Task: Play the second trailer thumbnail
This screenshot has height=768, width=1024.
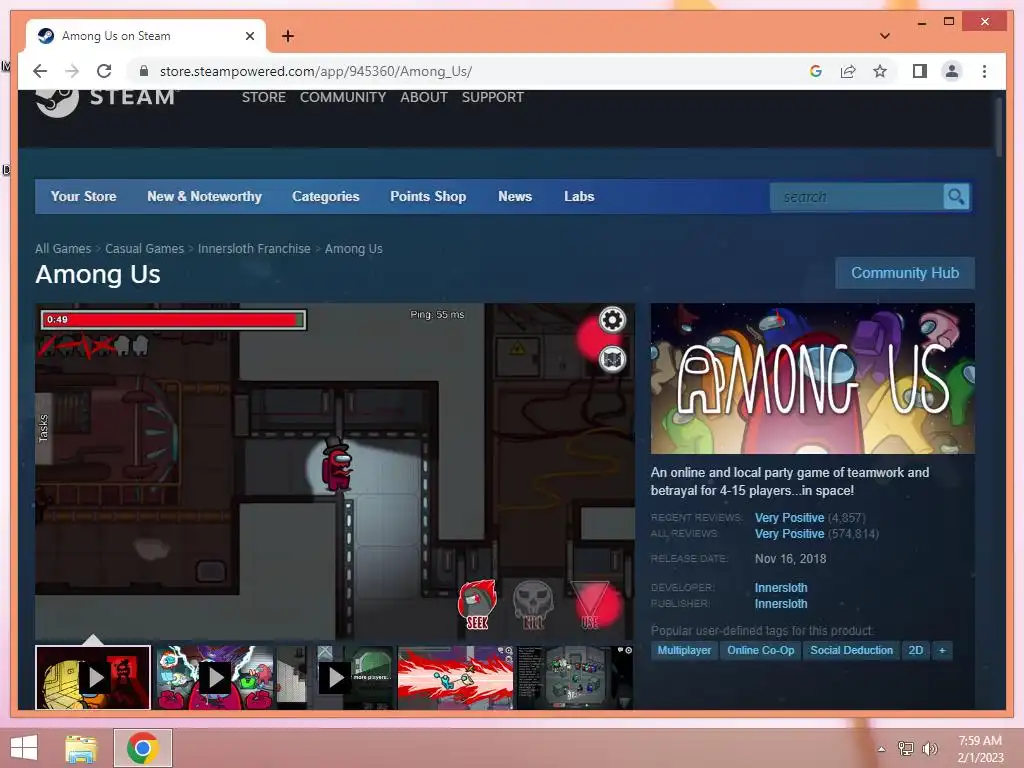Action: [214, 677]
